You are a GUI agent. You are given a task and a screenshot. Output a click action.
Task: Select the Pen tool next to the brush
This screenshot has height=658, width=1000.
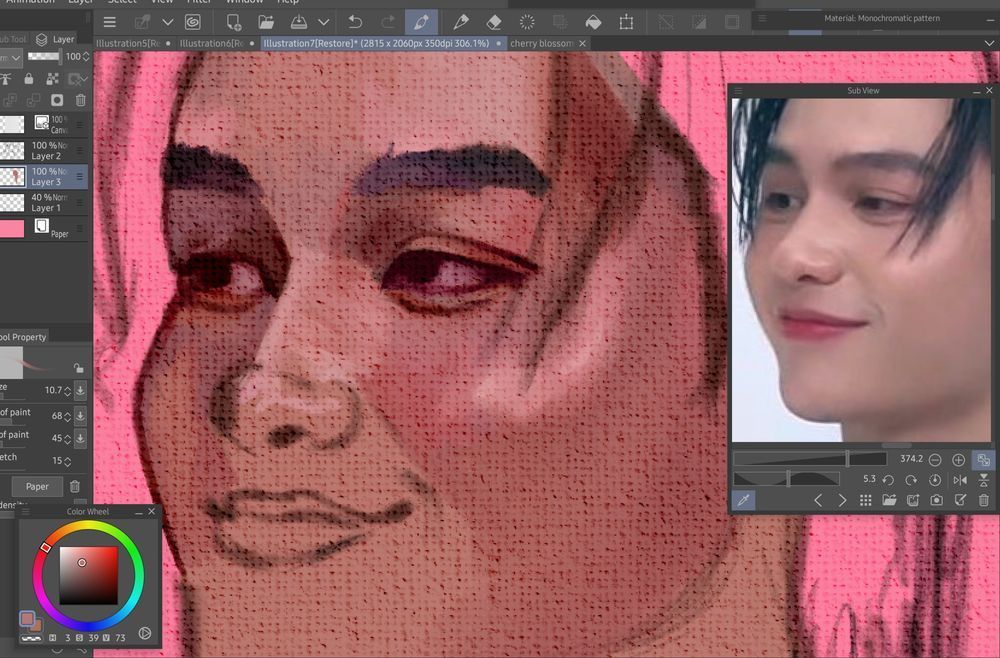[x=461, y=22]
